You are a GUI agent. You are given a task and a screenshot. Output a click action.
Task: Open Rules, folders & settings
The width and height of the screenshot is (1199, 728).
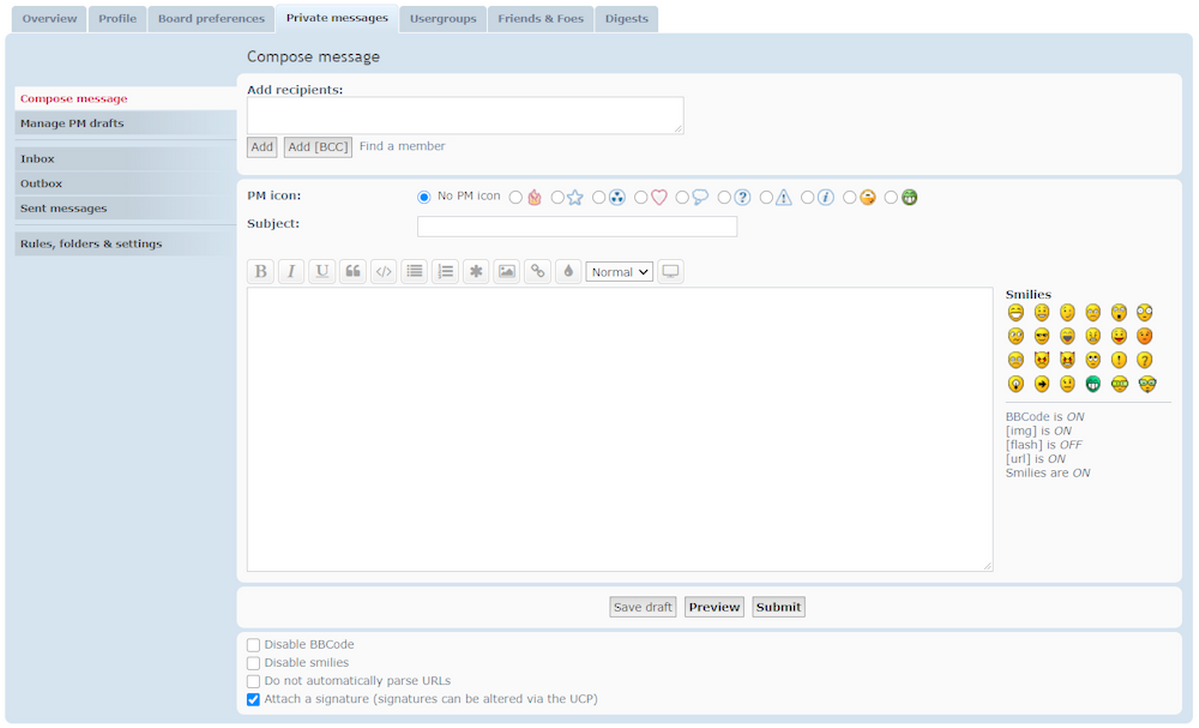125,244
